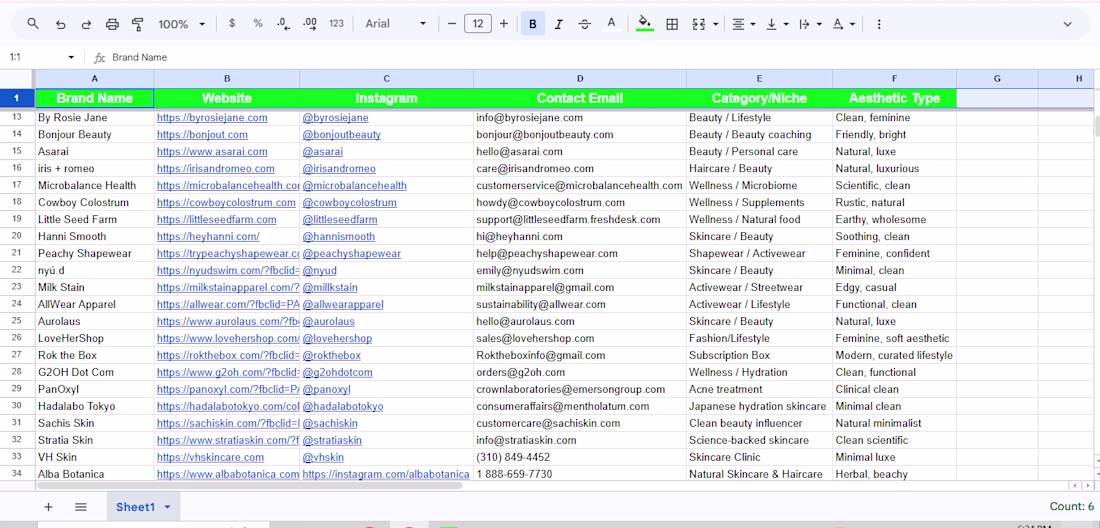
Task: Select the Japanese hydration skincare cell
Action: click(759, 406)
